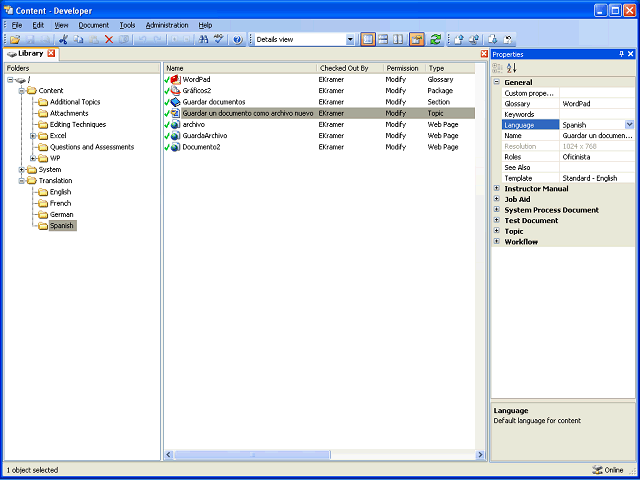640x480 pixels.
Task: Run the ABC spell check tool
Action: [219, 40]
